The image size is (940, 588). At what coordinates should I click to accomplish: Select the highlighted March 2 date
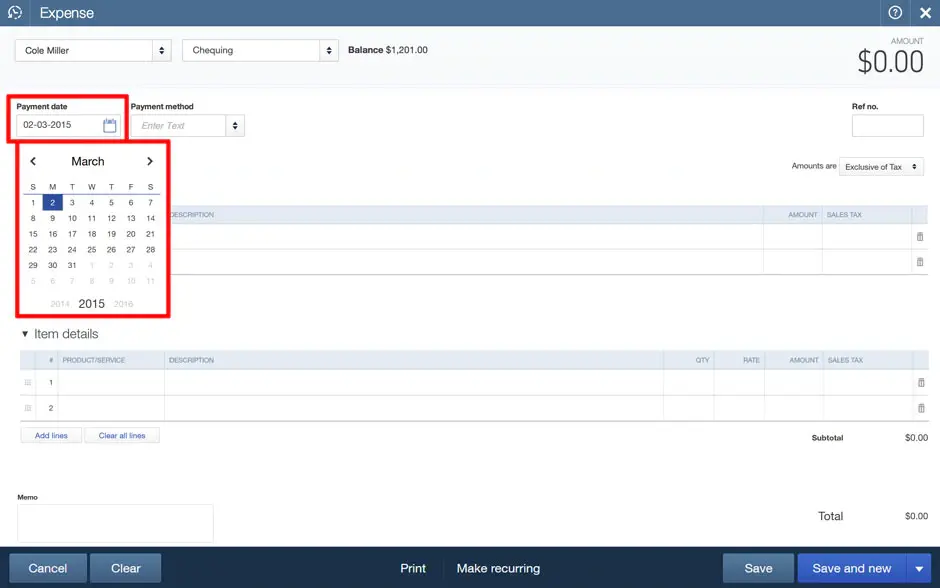pyautogui.click(x=53, y=203)
